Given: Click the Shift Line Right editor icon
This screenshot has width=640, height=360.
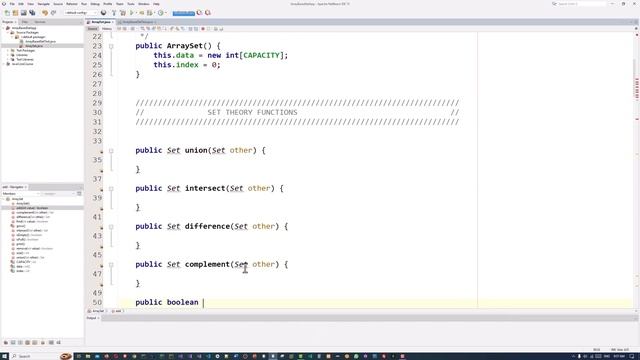Looking at the screenshot, I should pyautogui.click(x=196, y=29).
